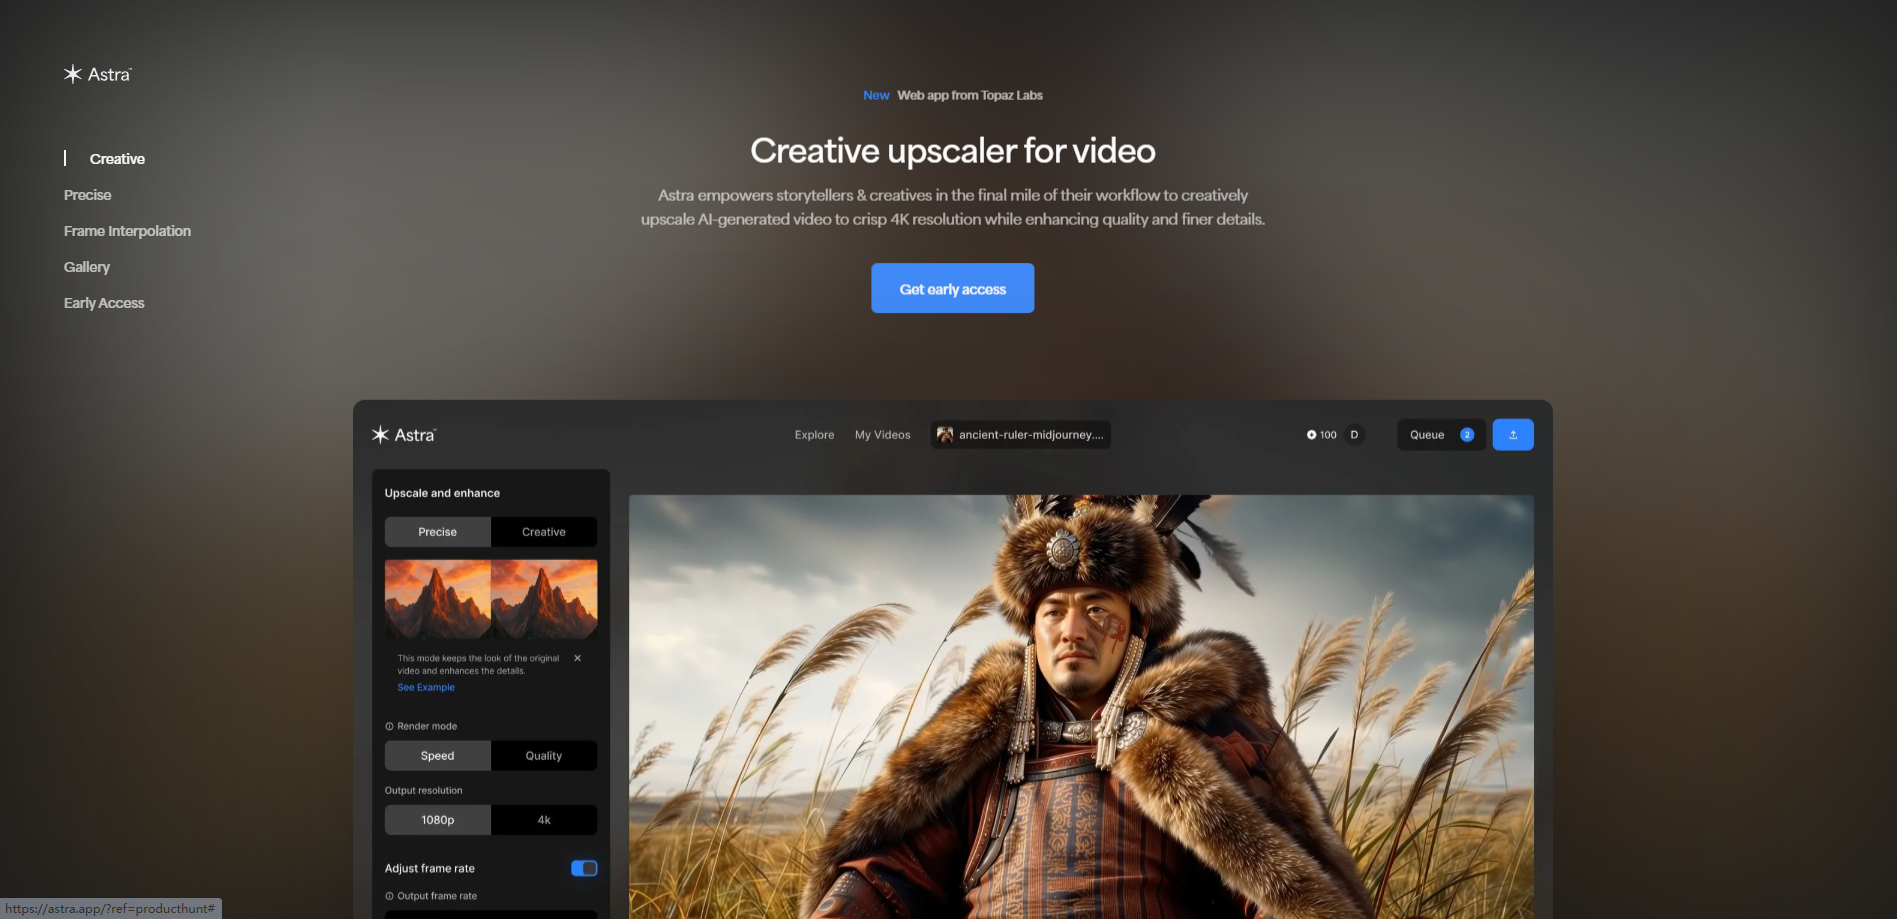
Task: Click the mountain comparison thumbnail
Action: pos(491,599)
